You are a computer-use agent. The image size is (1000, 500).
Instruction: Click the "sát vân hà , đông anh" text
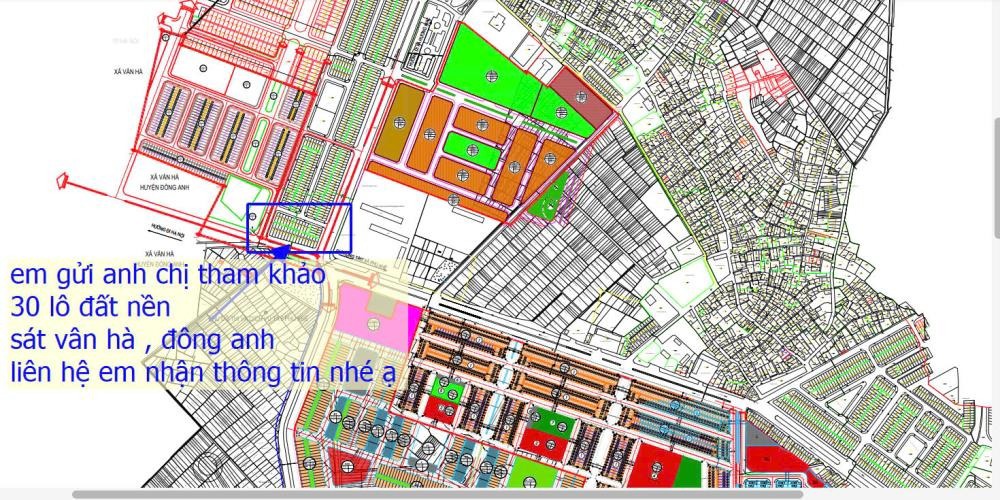point(142,340)
